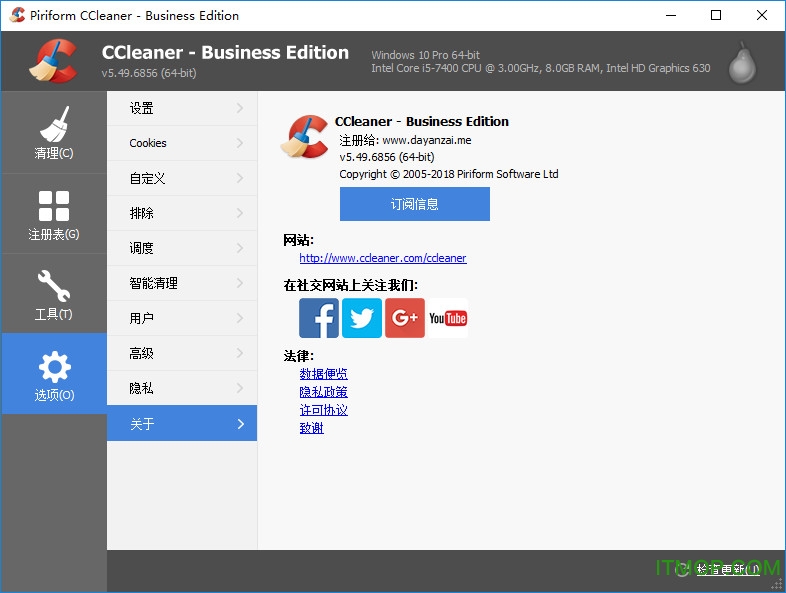Image resolution: width=786 pixels, height=593 pixels.
Task: Click the CCleaner logo in header
Action: [54, 61]
